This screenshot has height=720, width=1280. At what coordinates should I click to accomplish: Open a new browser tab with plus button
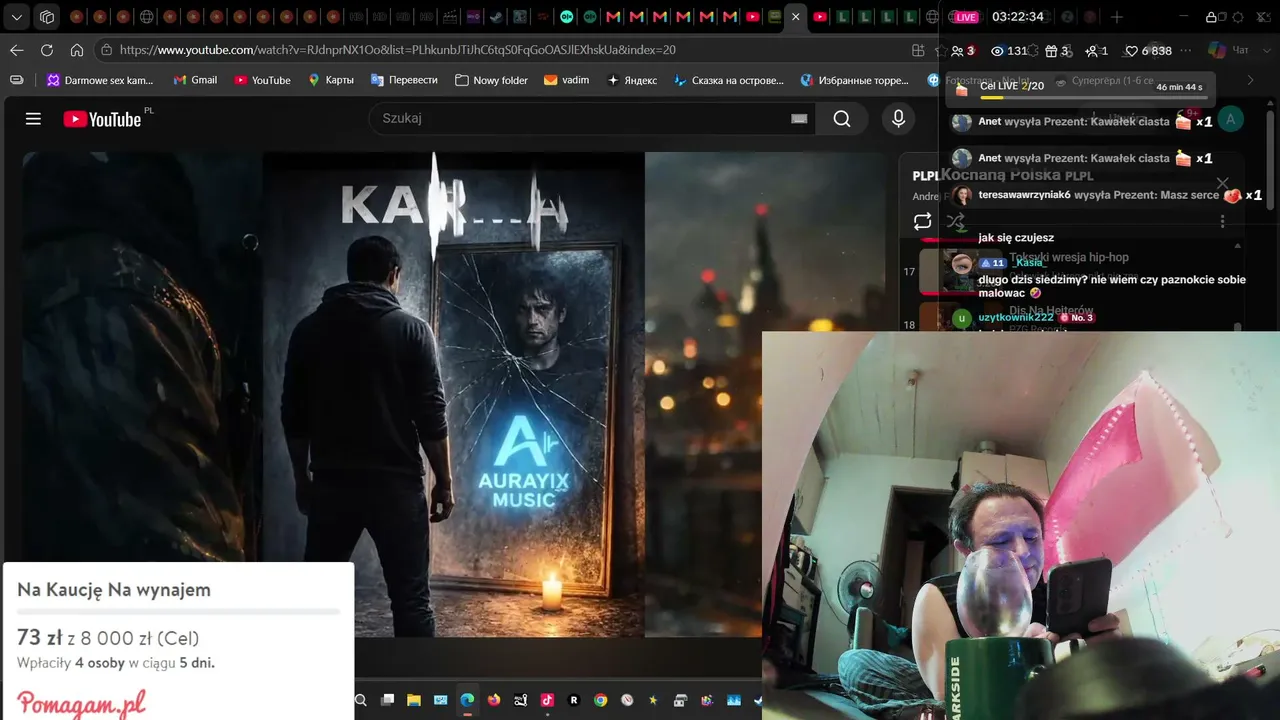pyautogui.click(x=1117, y=17)
